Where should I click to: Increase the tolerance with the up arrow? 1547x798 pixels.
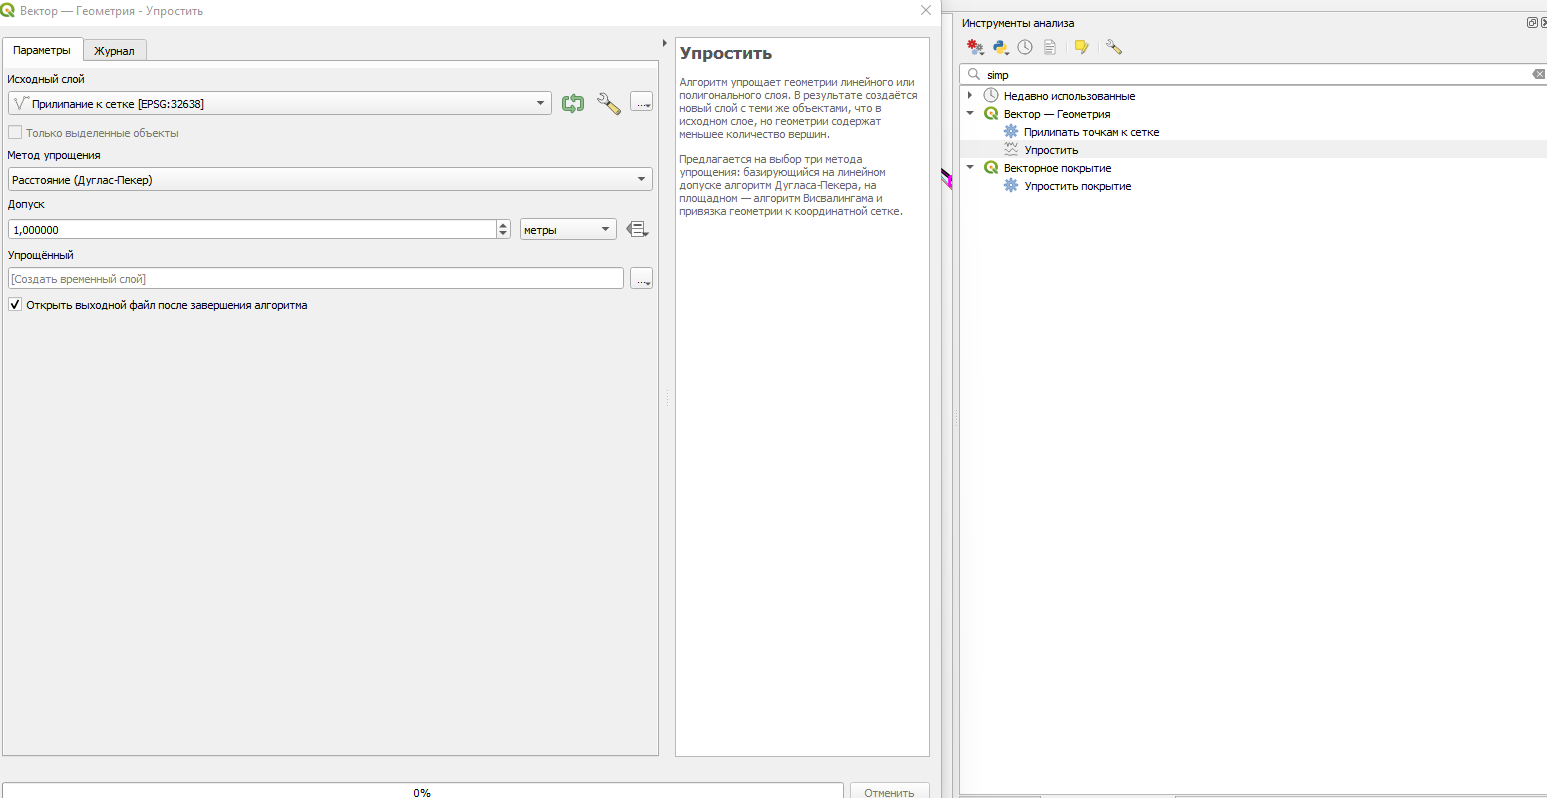pos(503,225)
